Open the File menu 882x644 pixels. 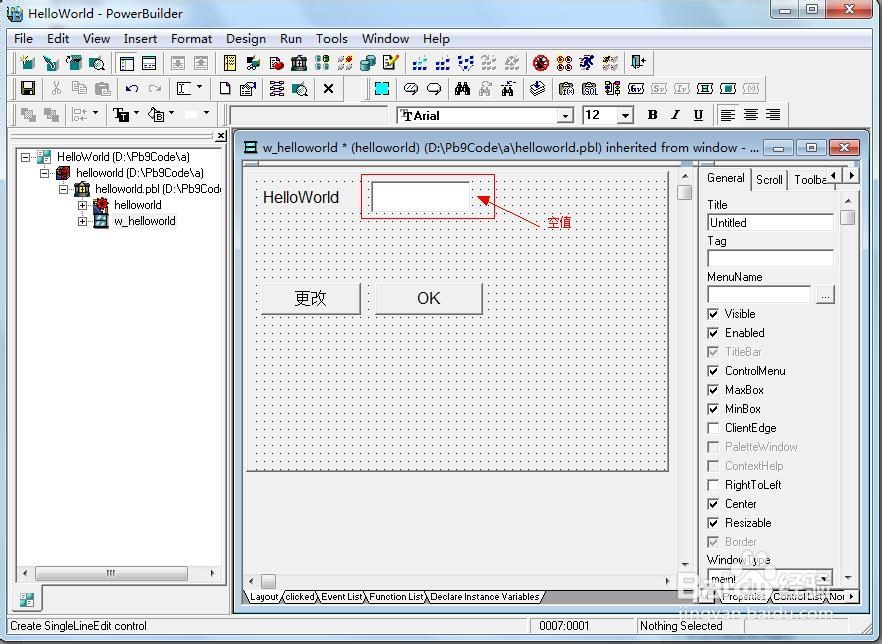click(23, 39)
